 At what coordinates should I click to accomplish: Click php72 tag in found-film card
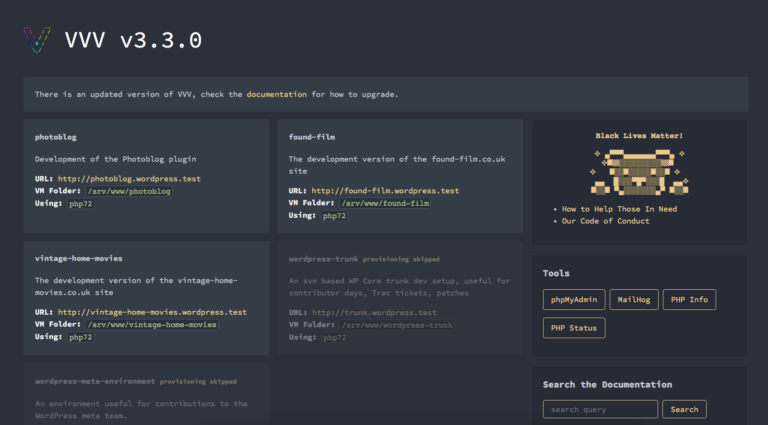pyautogui.click(x=334, y=216)
